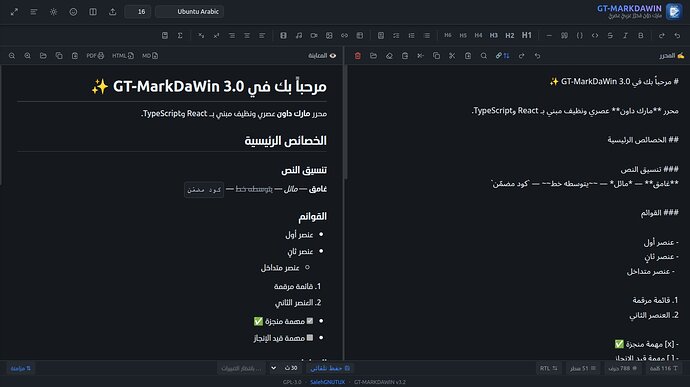
Task: Insert math formula sigma icon
Action: tap(180, 35)
